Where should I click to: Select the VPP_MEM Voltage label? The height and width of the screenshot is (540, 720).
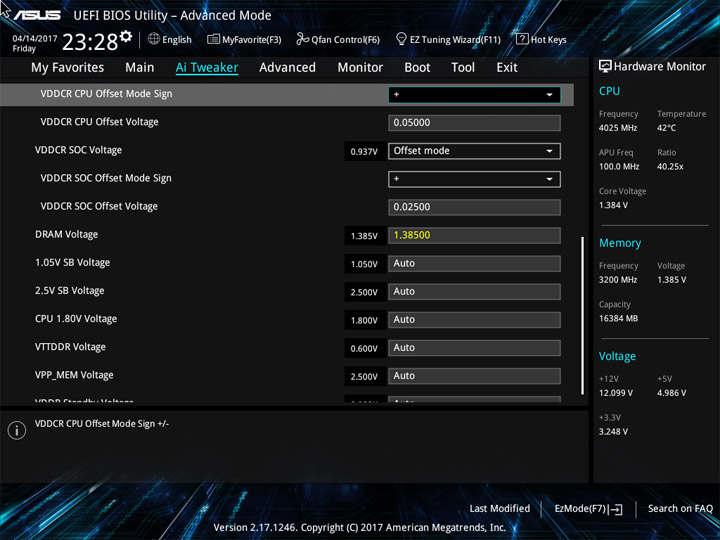74,375
